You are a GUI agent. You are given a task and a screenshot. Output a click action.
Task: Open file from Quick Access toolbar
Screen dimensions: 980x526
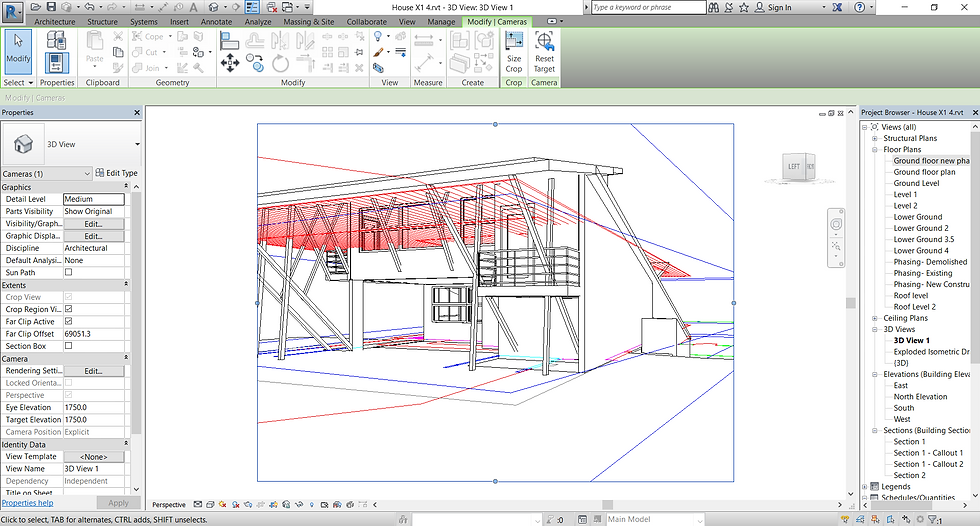pos(36,7)
